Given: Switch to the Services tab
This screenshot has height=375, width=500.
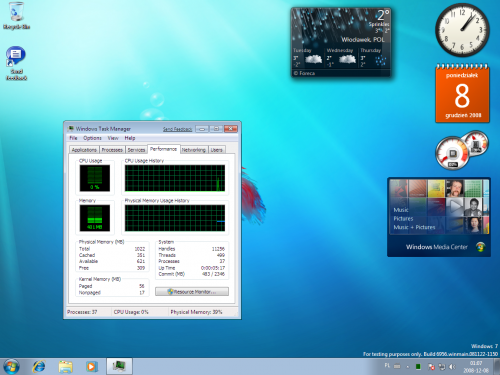Looking at the screenshot, I should 136,150.
